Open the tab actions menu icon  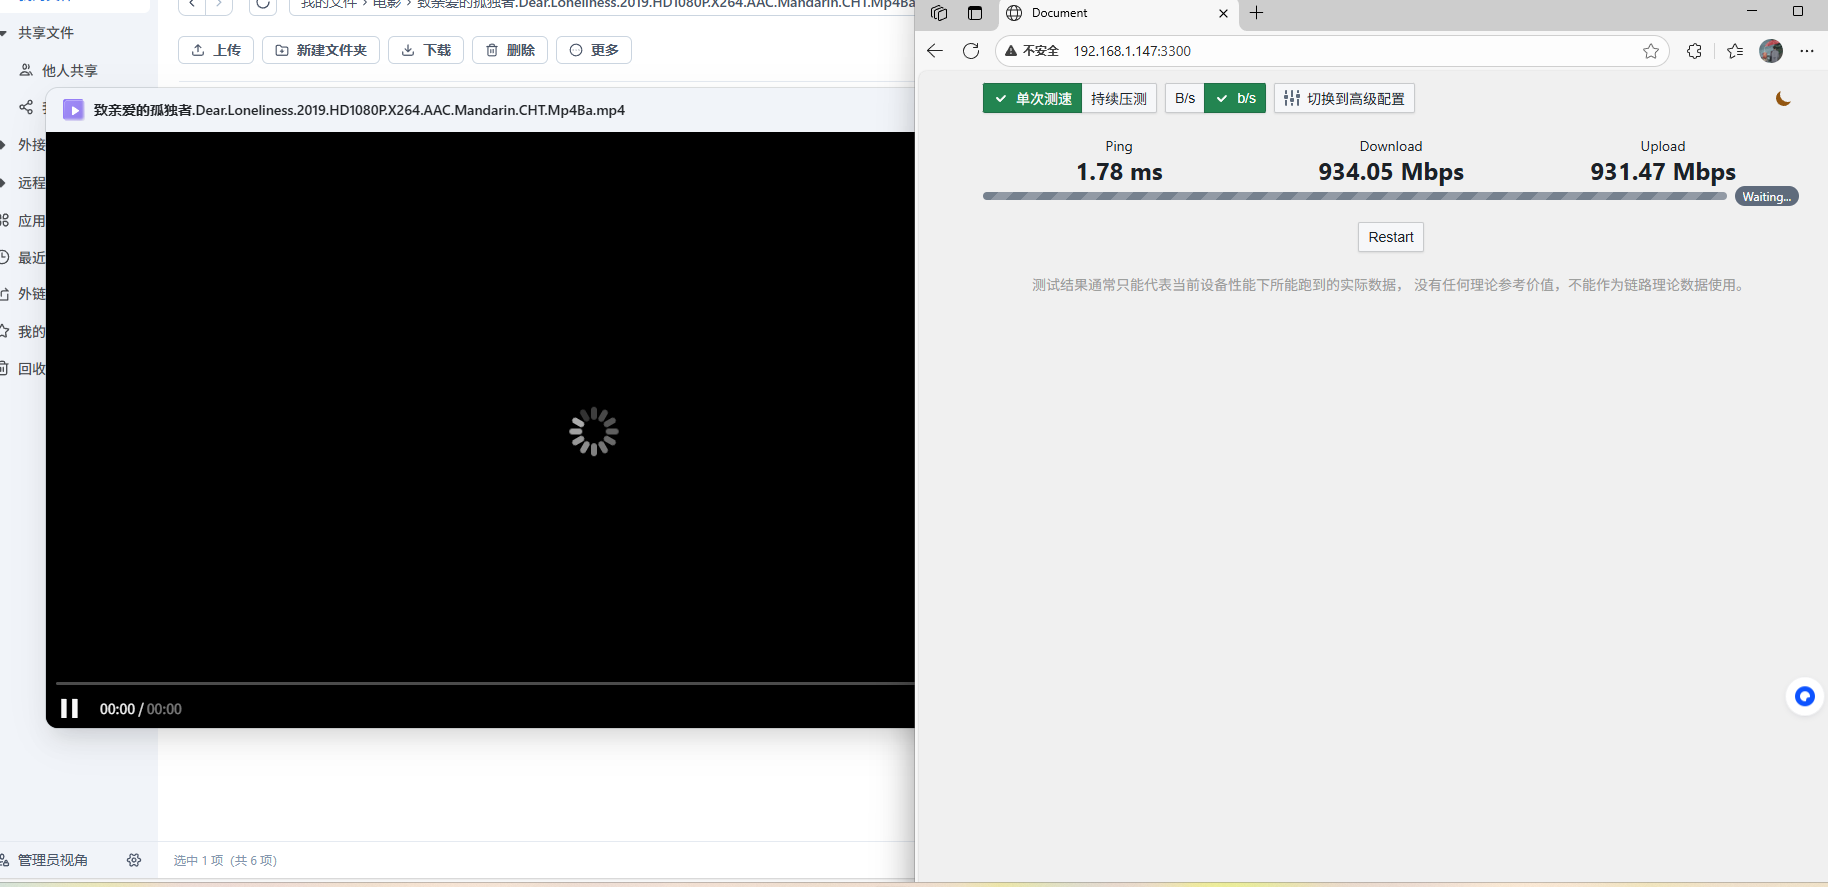click(975, 13)
